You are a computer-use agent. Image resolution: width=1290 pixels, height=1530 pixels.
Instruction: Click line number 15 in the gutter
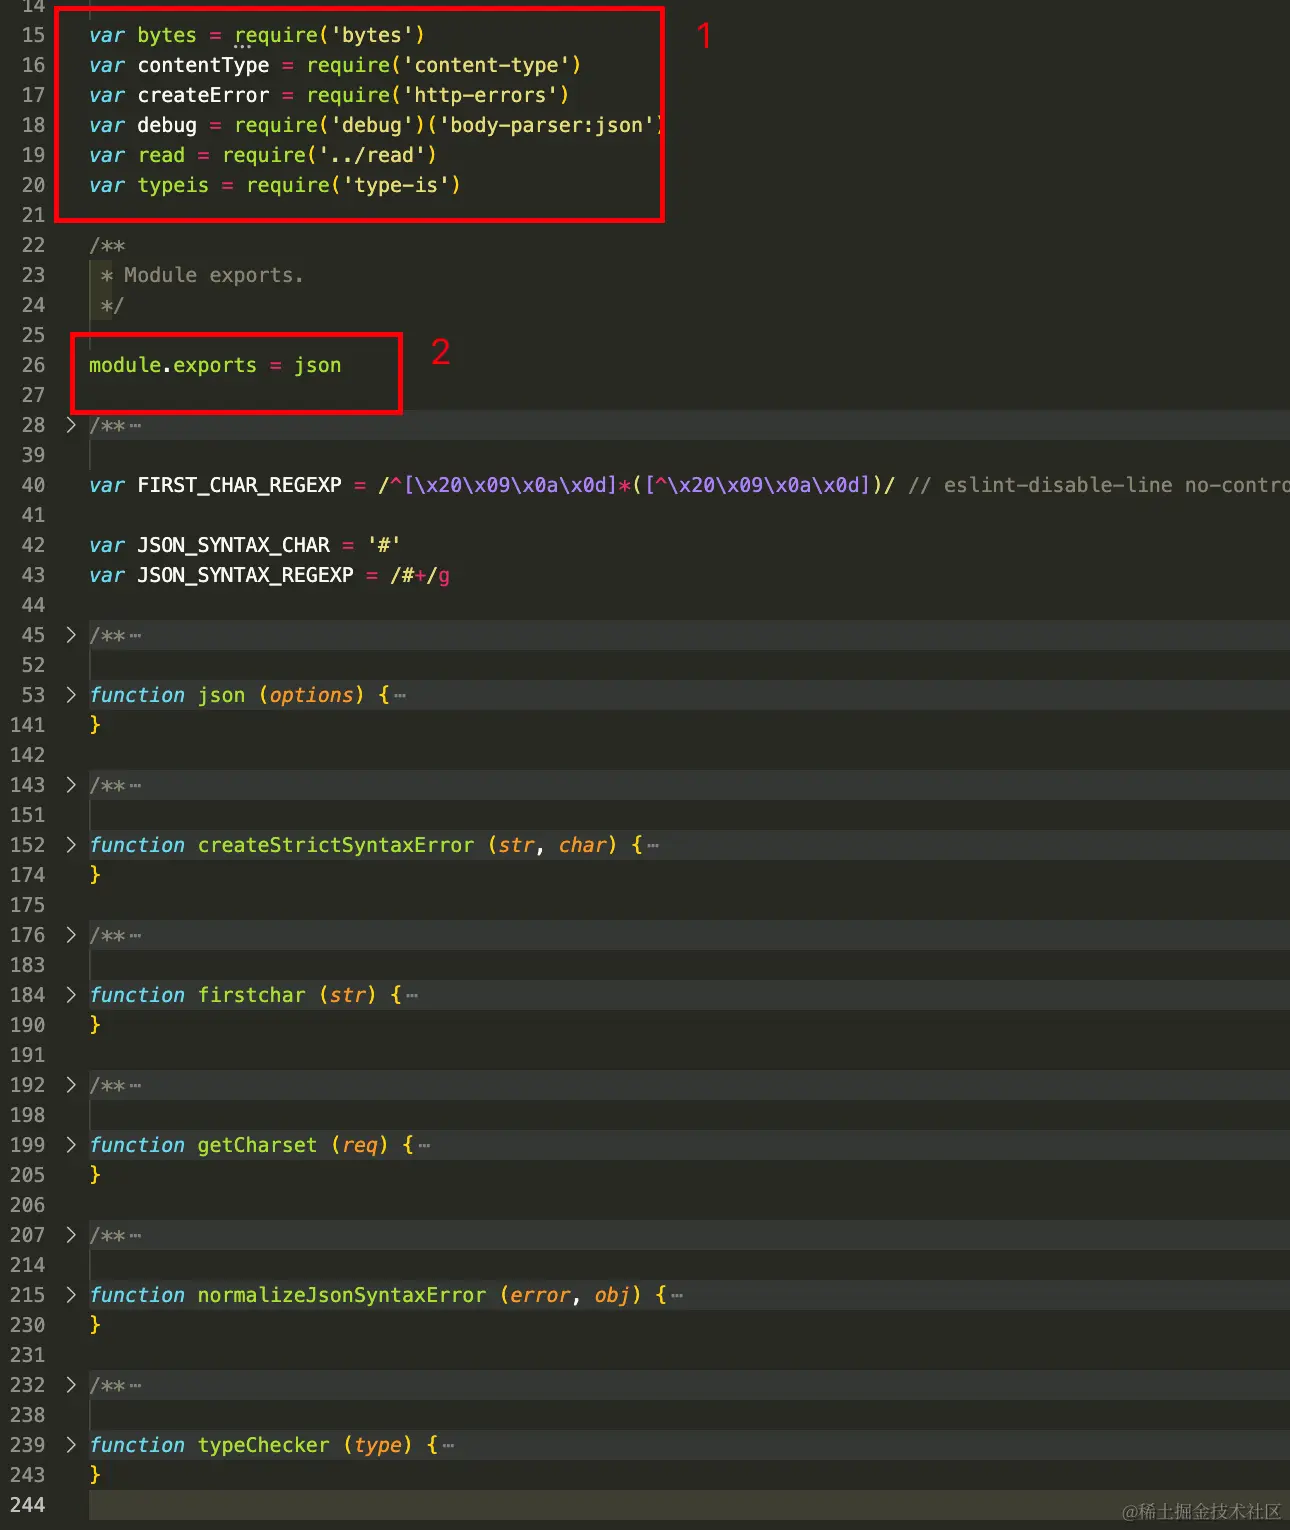(33, 35)
